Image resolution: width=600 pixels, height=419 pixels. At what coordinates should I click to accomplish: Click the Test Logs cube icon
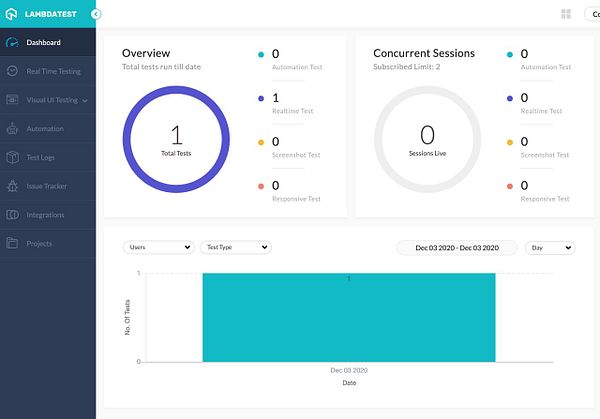[x=12, y=157]
